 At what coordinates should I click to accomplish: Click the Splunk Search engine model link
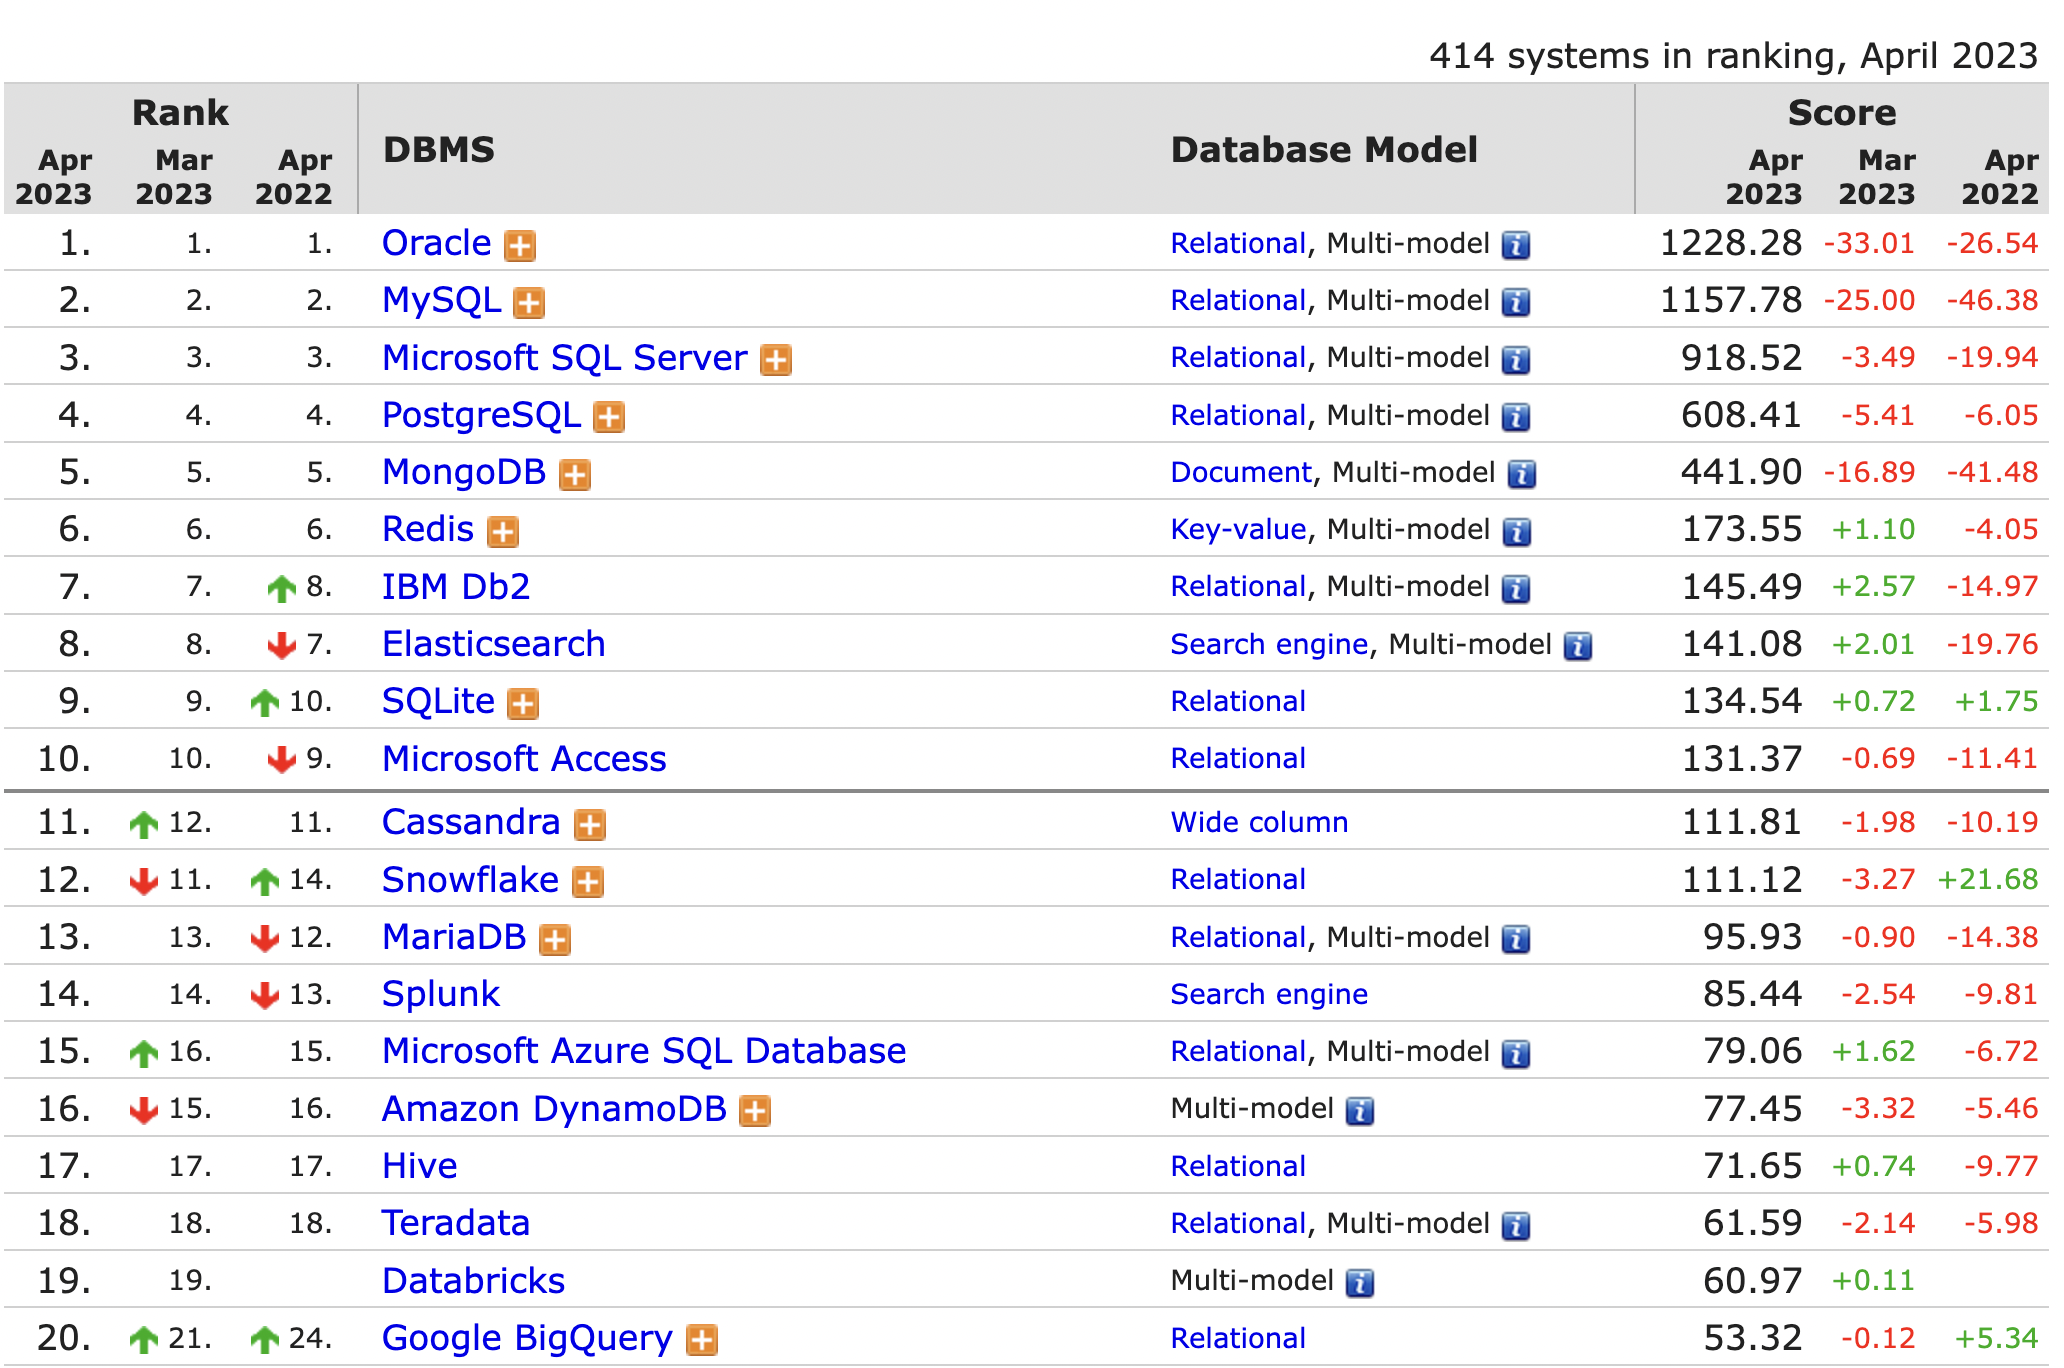tap(1268, 994)
